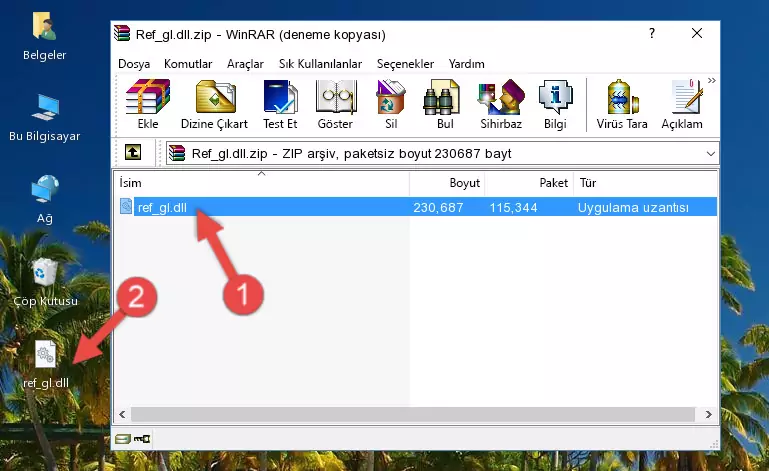Click Dizine Çıkart extract icon

[214, 104]
